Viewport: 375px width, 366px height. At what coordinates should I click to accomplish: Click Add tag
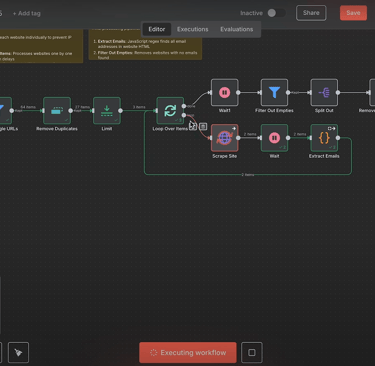[x=27, y=13]
